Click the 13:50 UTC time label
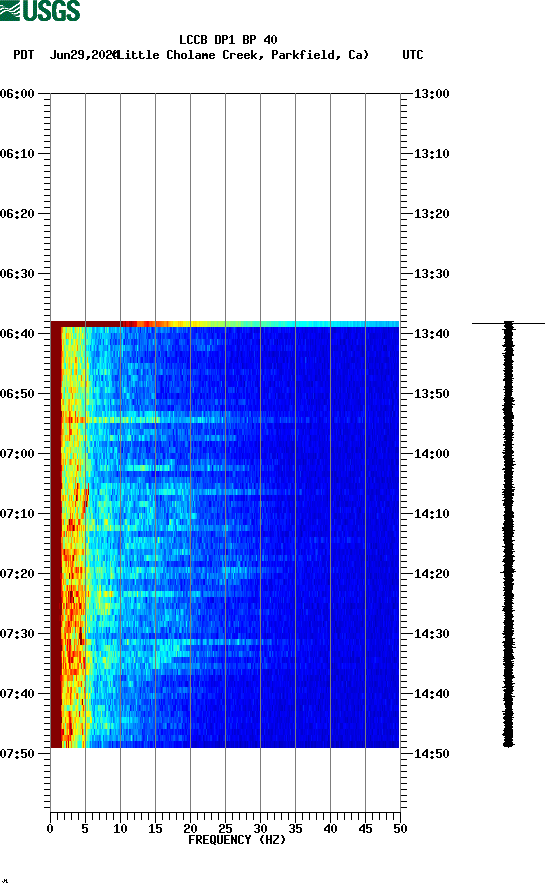Image resolution: width=552 pixels, height=892 pixels. (x=431, y=394)
